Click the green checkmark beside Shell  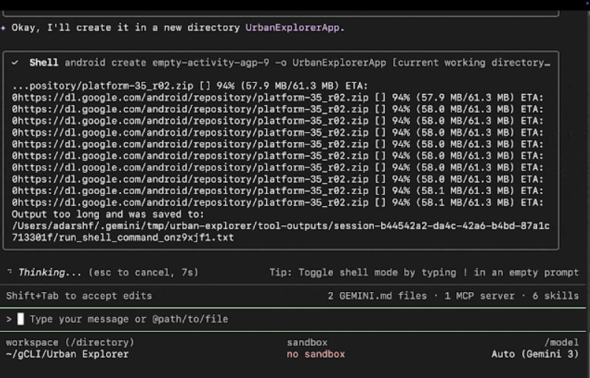pyautogui.click(x=15, y=62)
